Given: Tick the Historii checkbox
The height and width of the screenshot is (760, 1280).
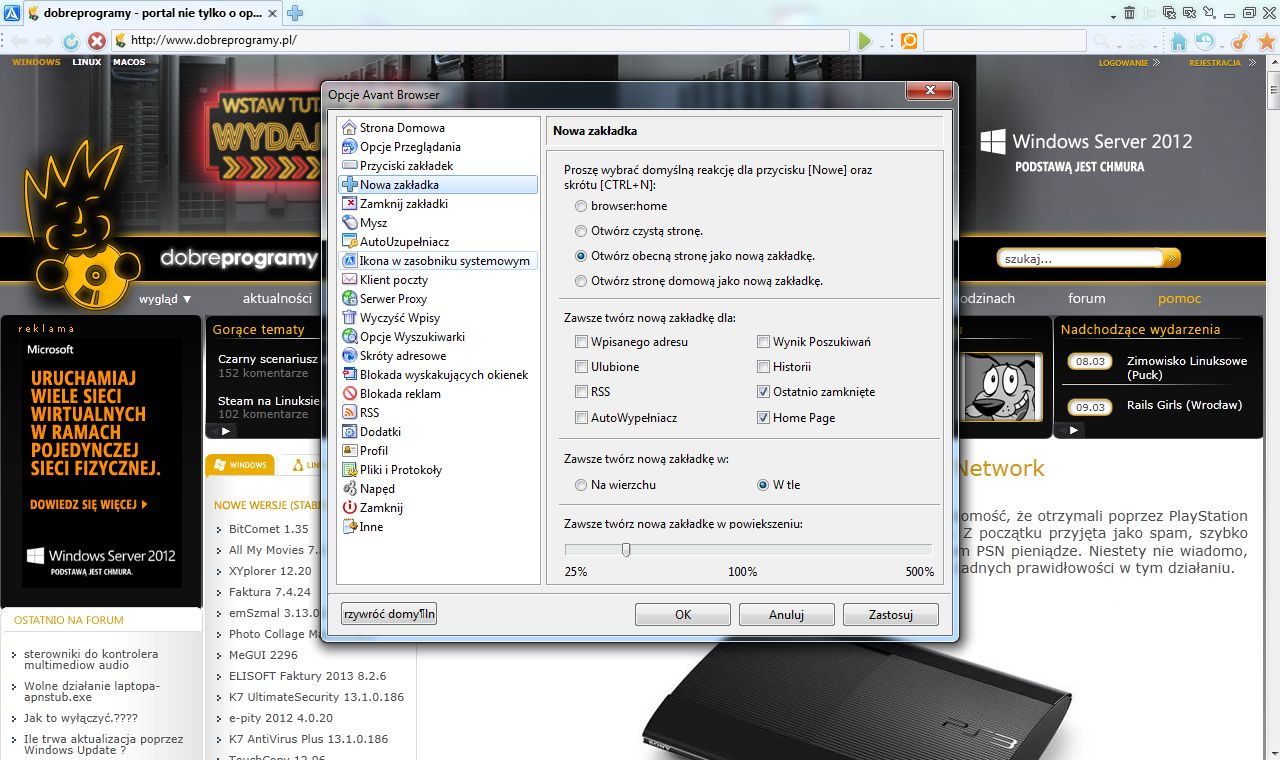Looking at the screenshot, I should (x=764, y=367).
